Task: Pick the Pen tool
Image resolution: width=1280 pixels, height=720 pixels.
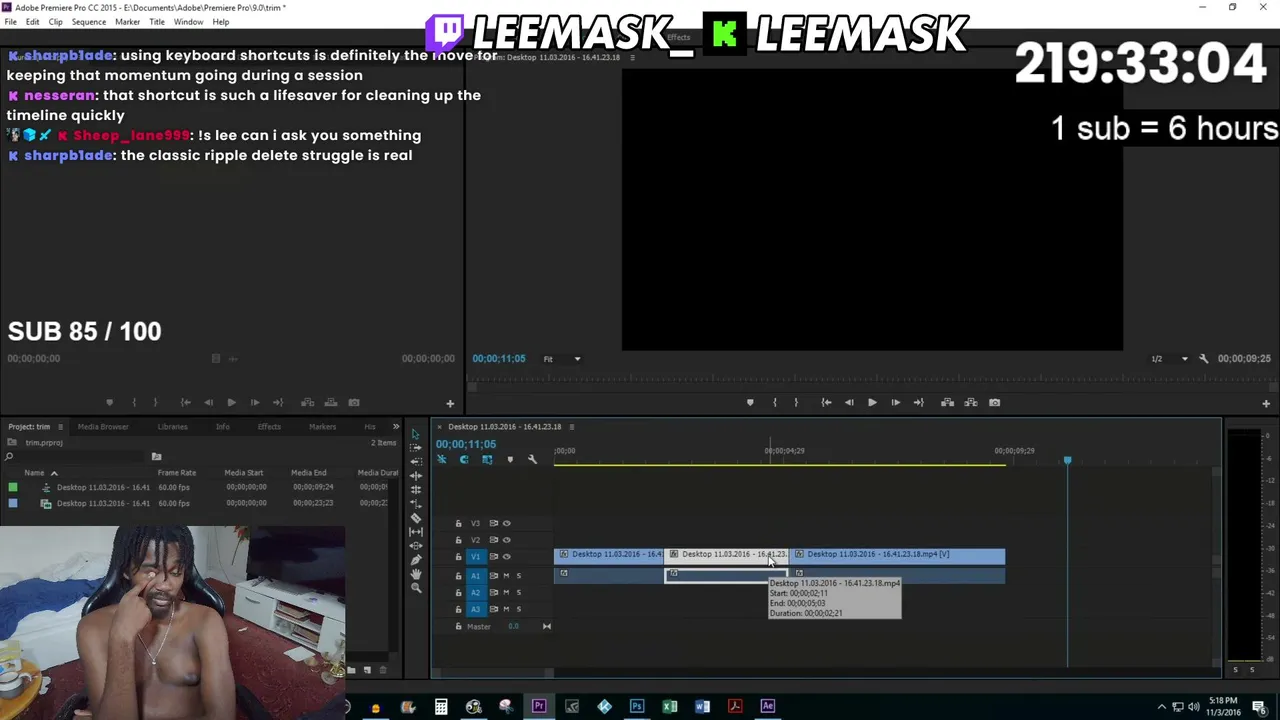Action: click(416, 559)
